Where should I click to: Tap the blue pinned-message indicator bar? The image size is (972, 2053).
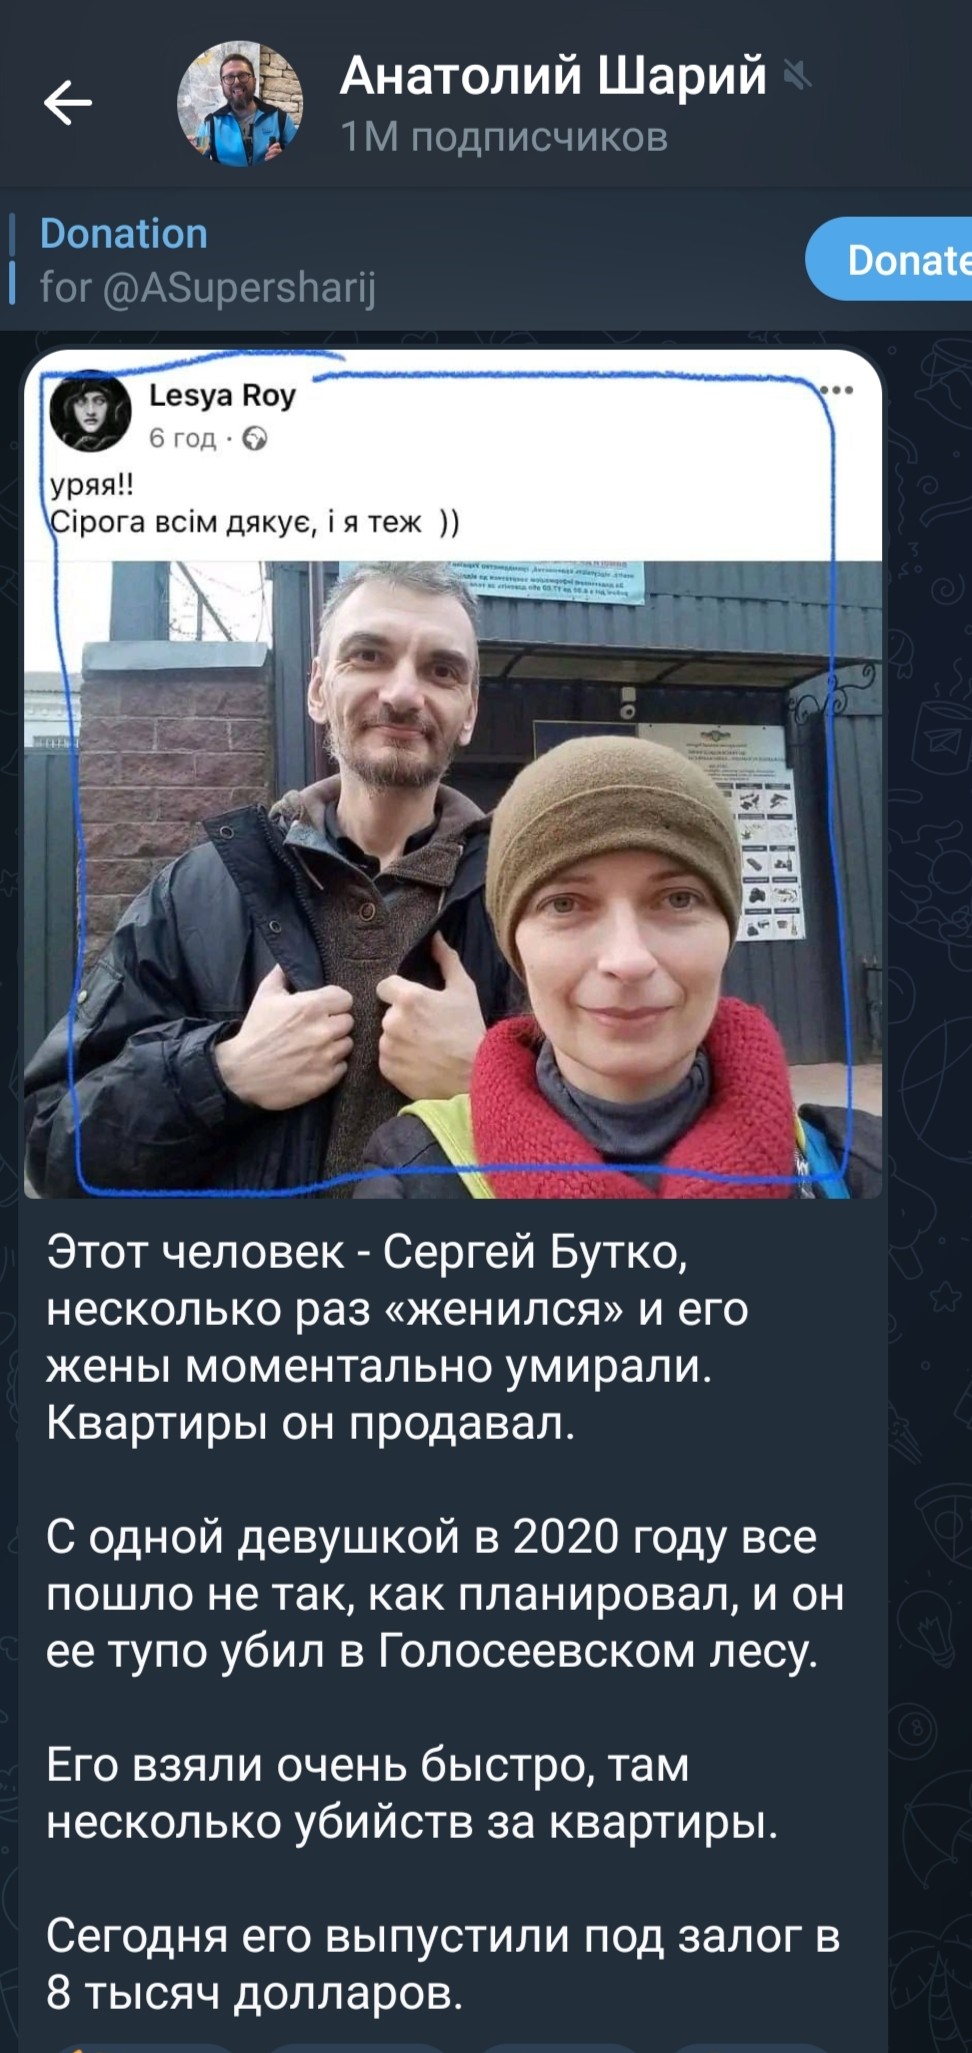(x=12, y=260)
